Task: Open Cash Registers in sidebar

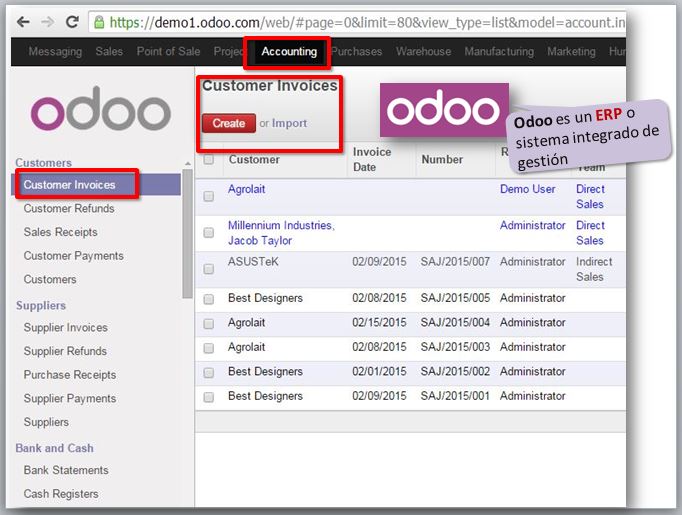Action: pos(61,494)
